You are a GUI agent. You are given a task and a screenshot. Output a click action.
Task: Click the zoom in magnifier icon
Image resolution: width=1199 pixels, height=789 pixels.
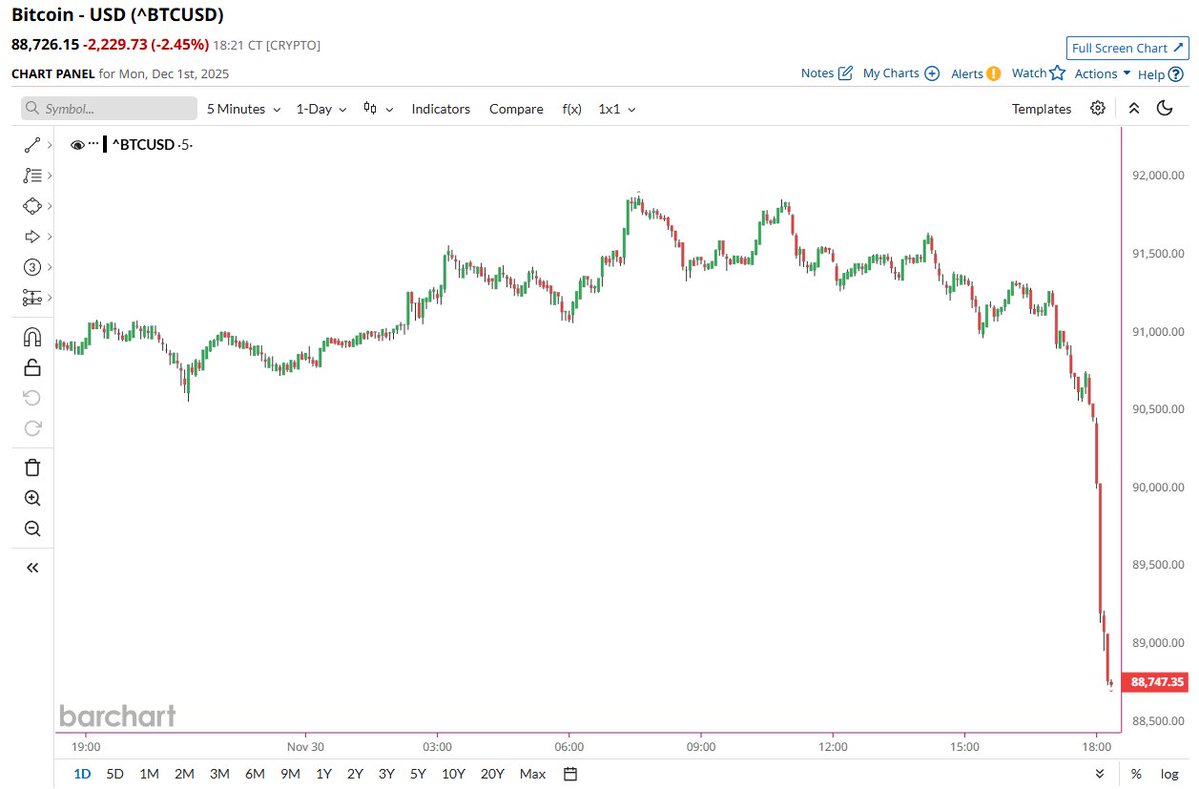31,497
